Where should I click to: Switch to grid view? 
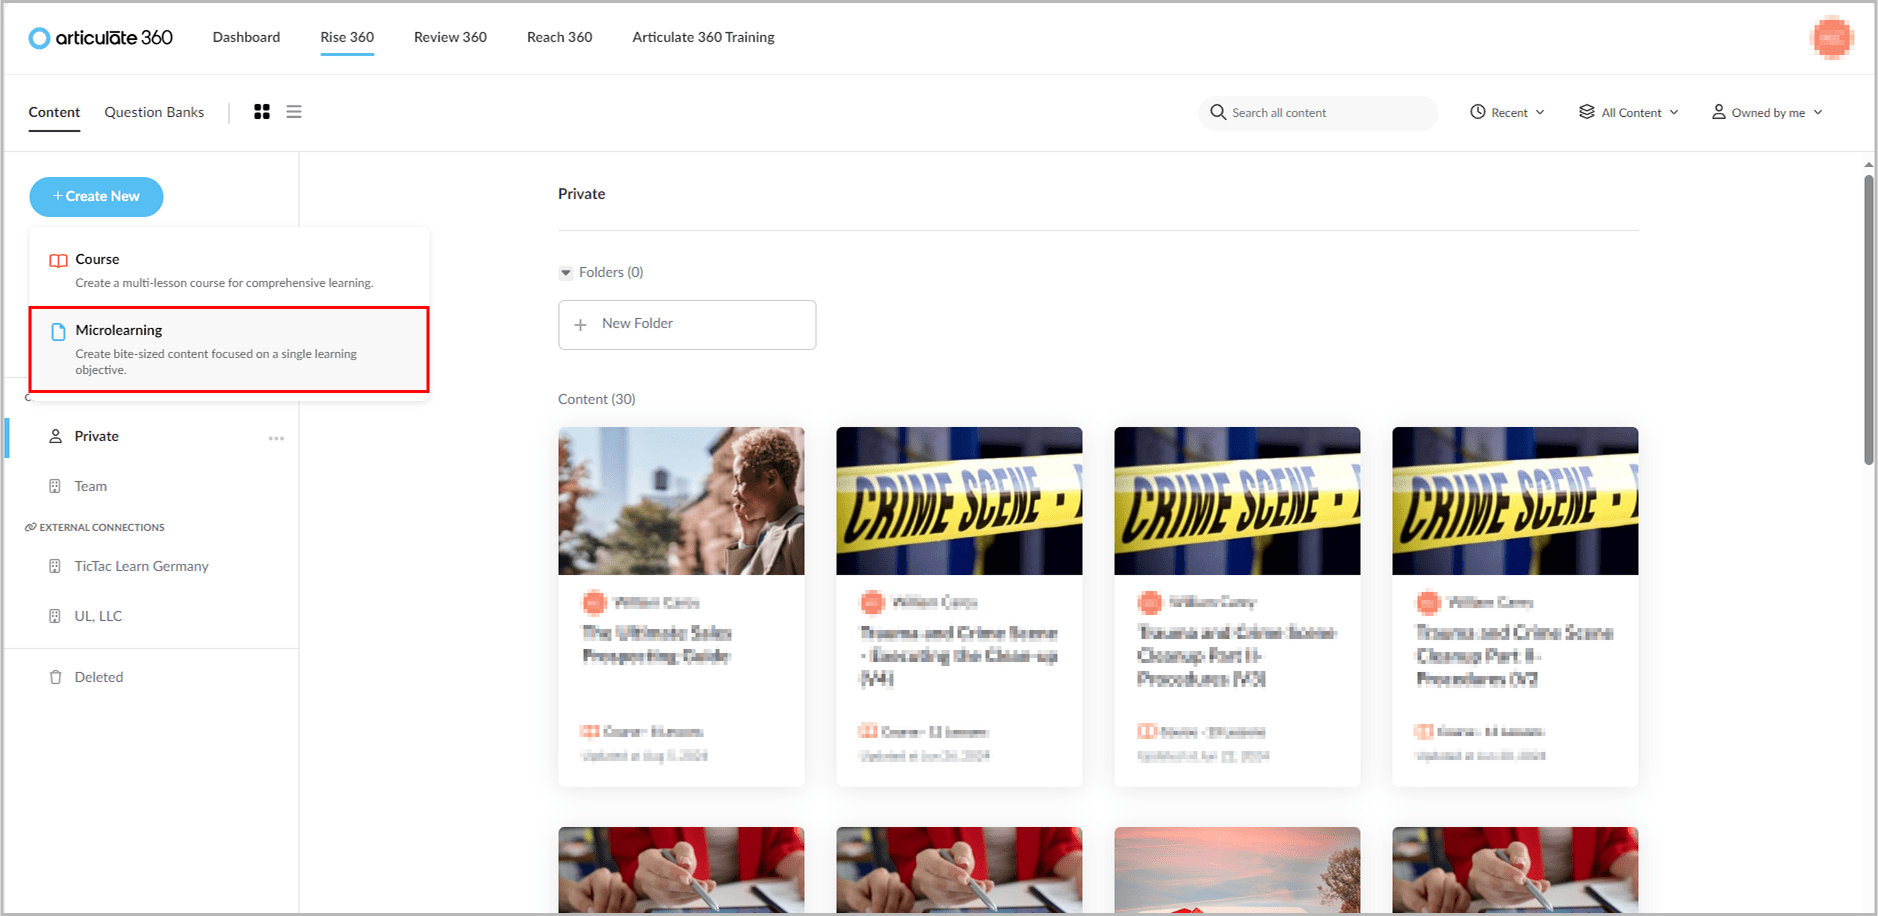261,111
